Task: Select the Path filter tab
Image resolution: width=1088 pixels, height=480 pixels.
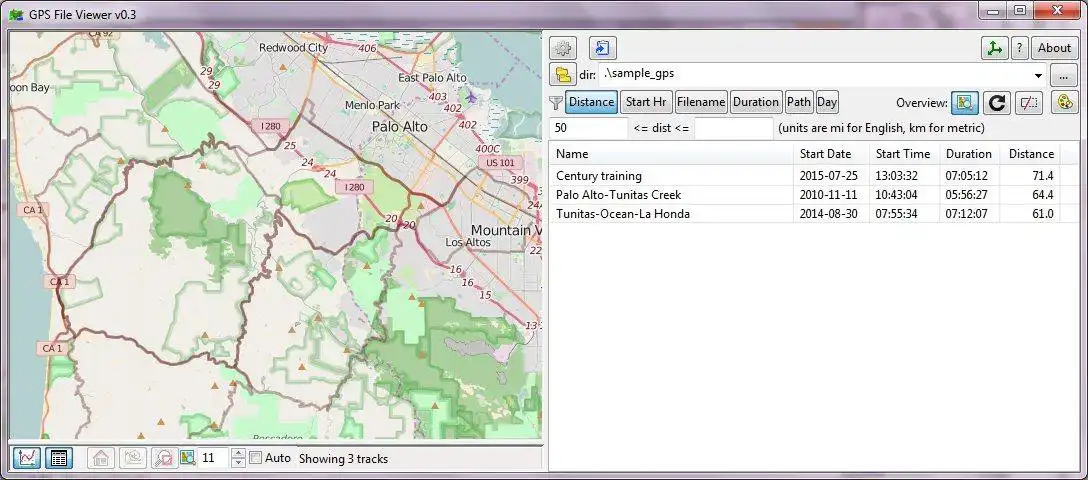Action: 799,102
